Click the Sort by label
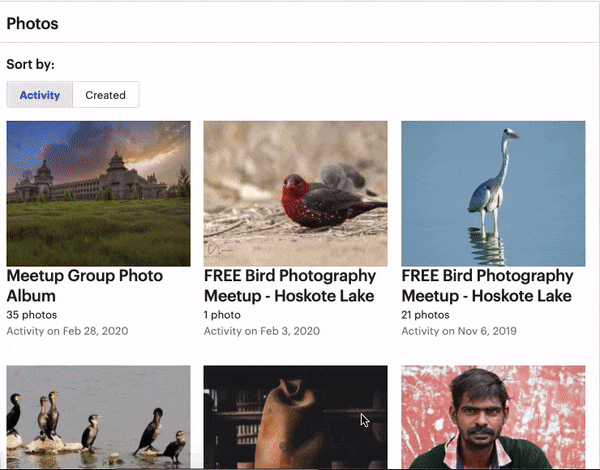This screenshot has width=600, height=470. coord(31,64)
